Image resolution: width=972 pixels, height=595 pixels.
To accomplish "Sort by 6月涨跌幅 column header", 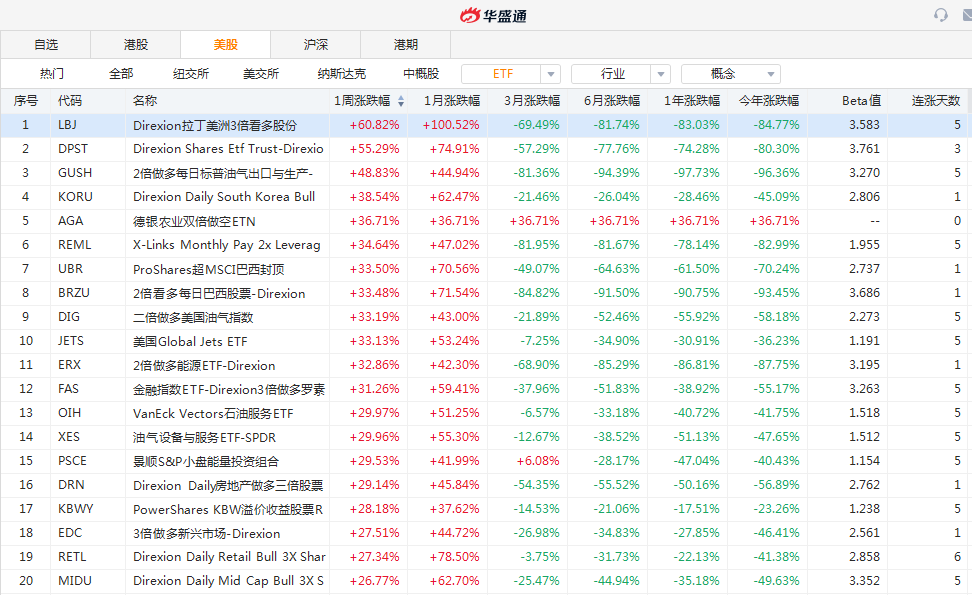I will 612,101.
